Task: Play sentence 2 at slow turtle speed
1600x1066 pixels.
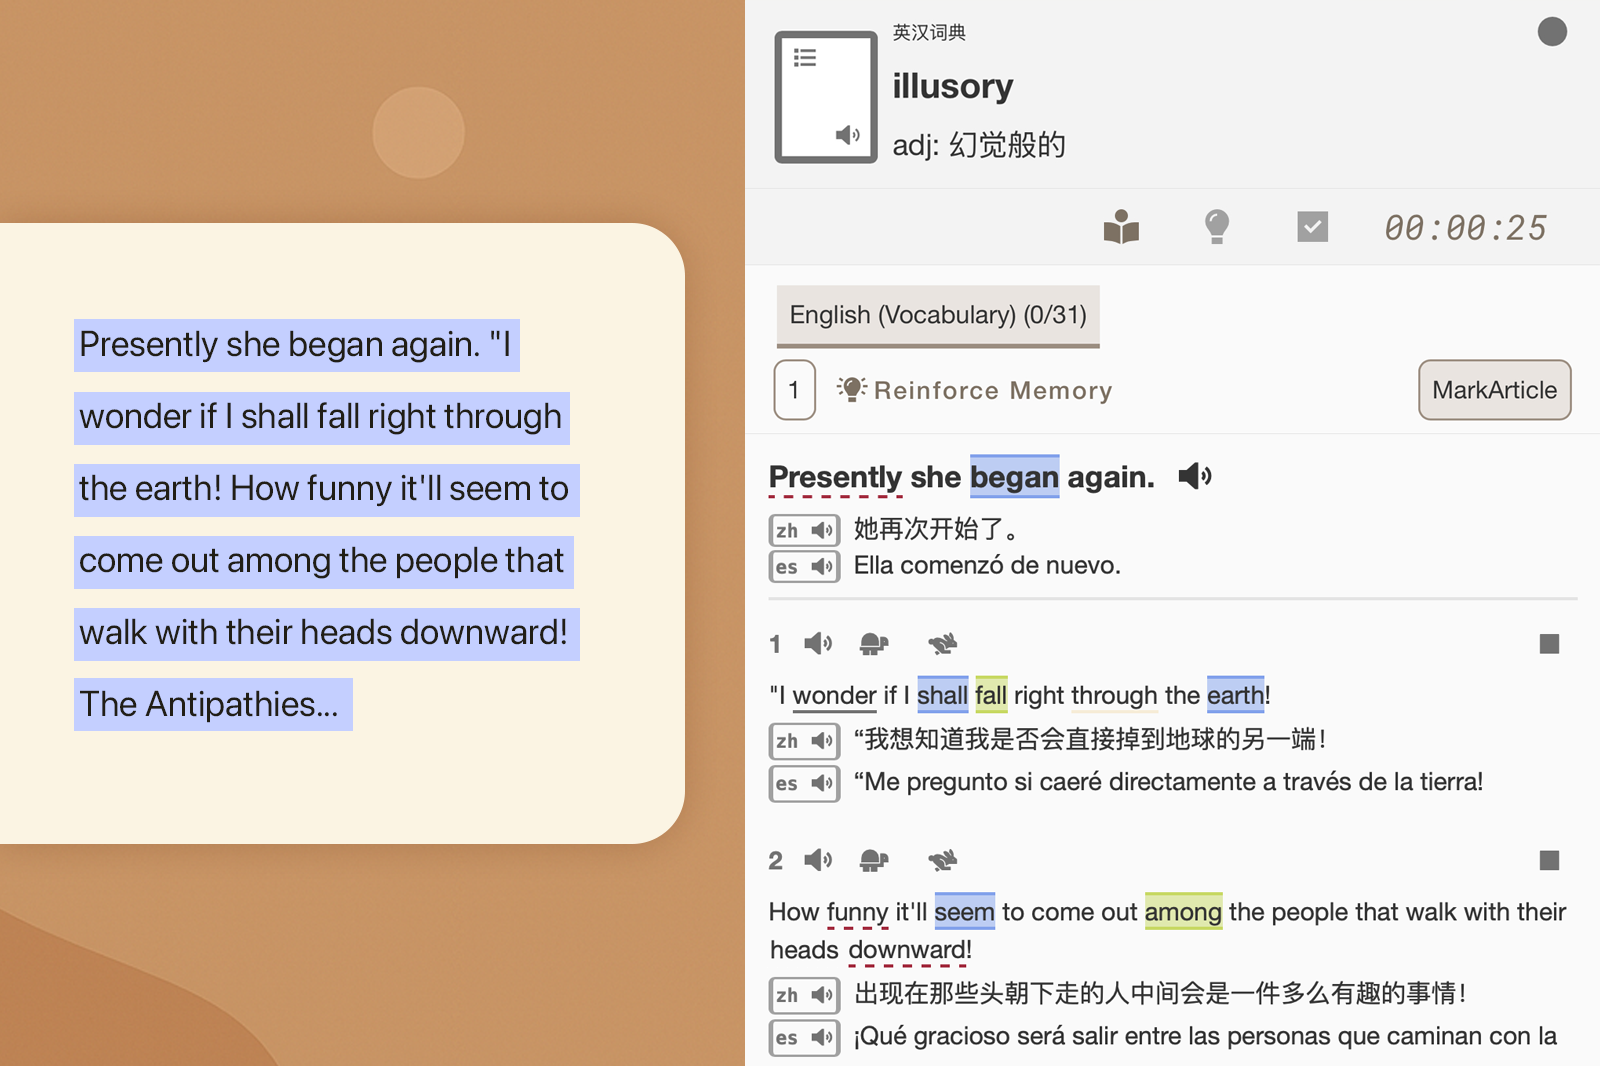Action: coord(873,860)
